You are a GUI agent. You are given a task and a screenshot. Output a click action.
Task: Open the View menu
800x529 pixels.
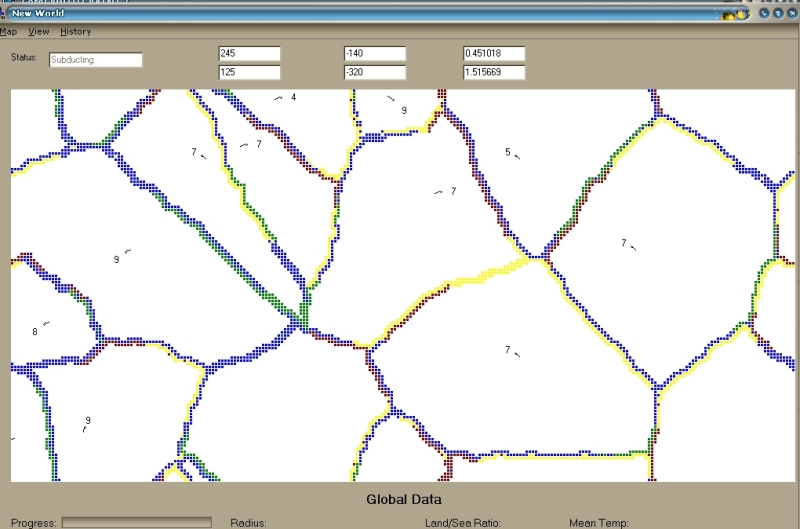click(x=39, y=32)
